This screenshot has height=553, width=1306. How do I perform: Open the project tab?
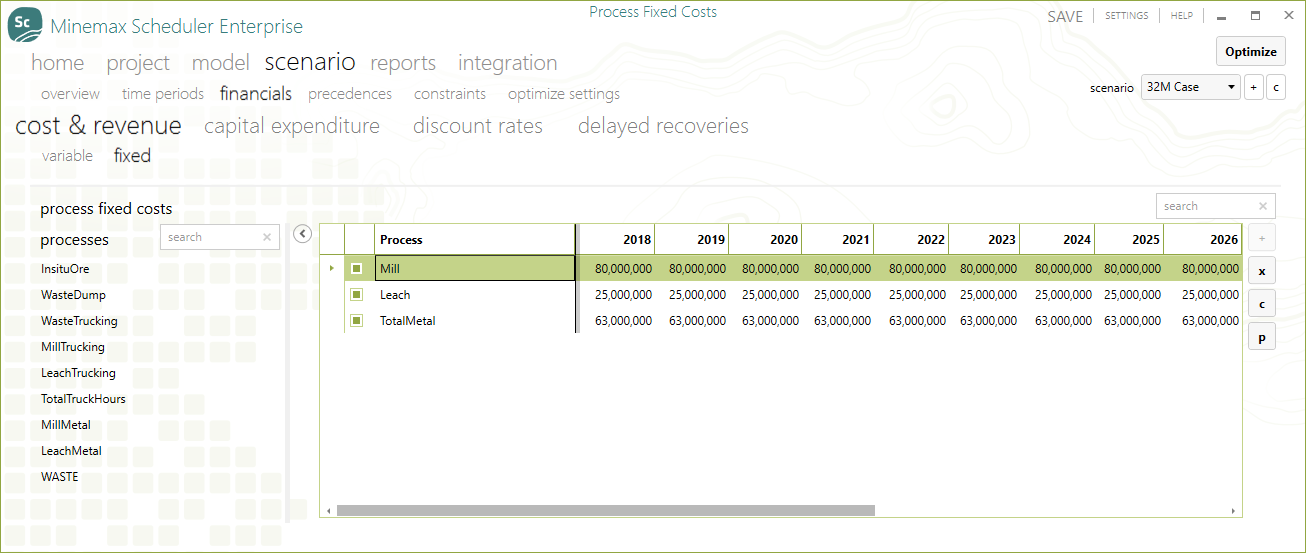(x=138, y=62)
